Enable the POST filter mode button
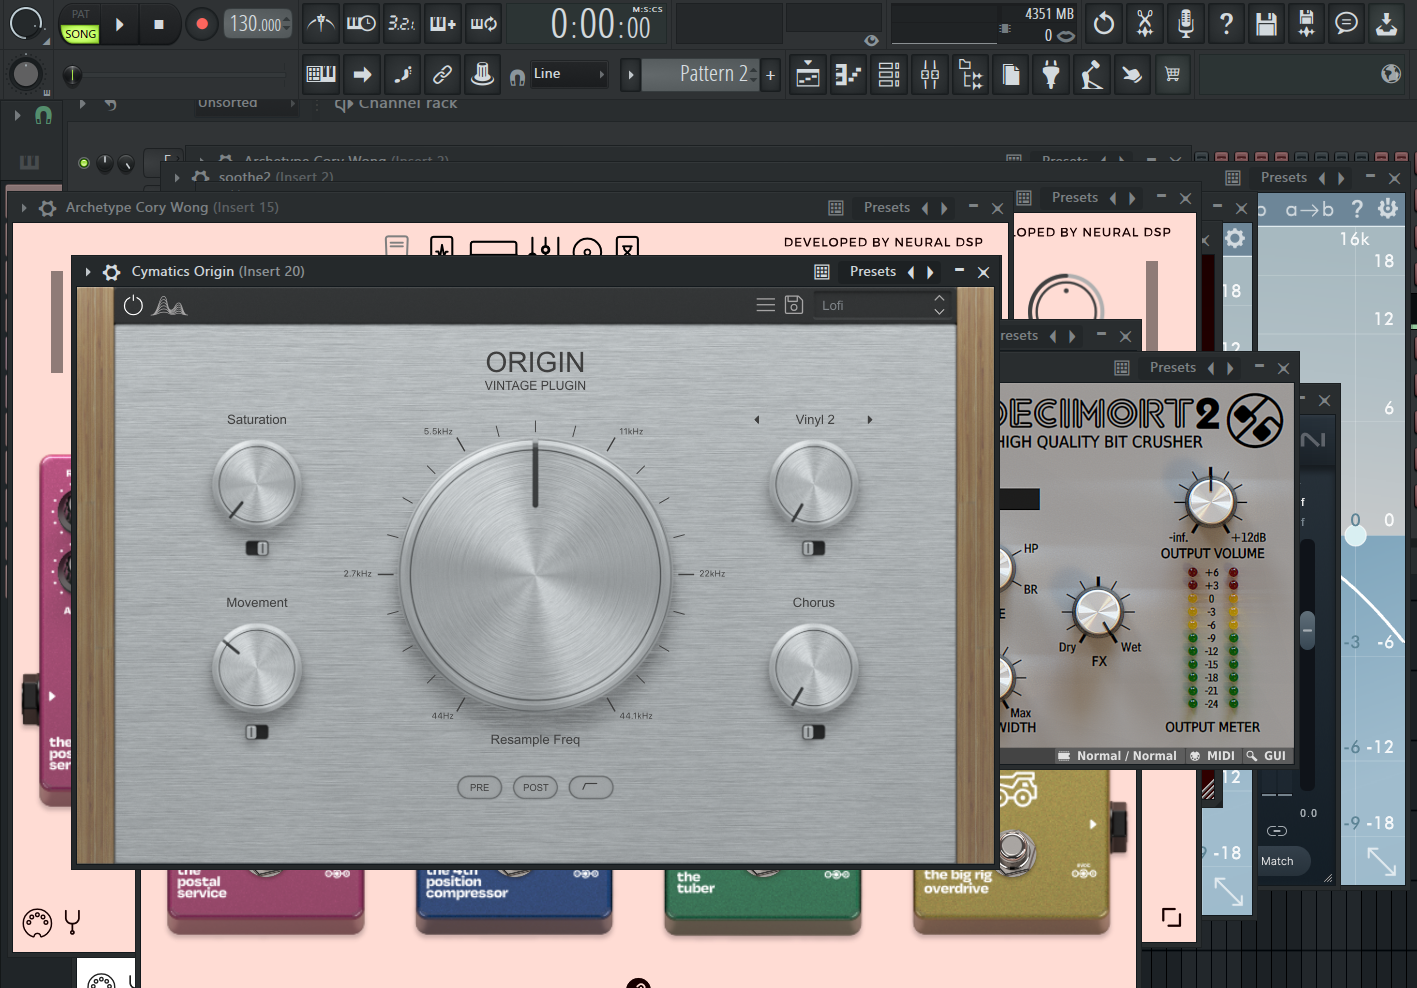This screenshot has width=1417, height=988. tap(536, 788)
